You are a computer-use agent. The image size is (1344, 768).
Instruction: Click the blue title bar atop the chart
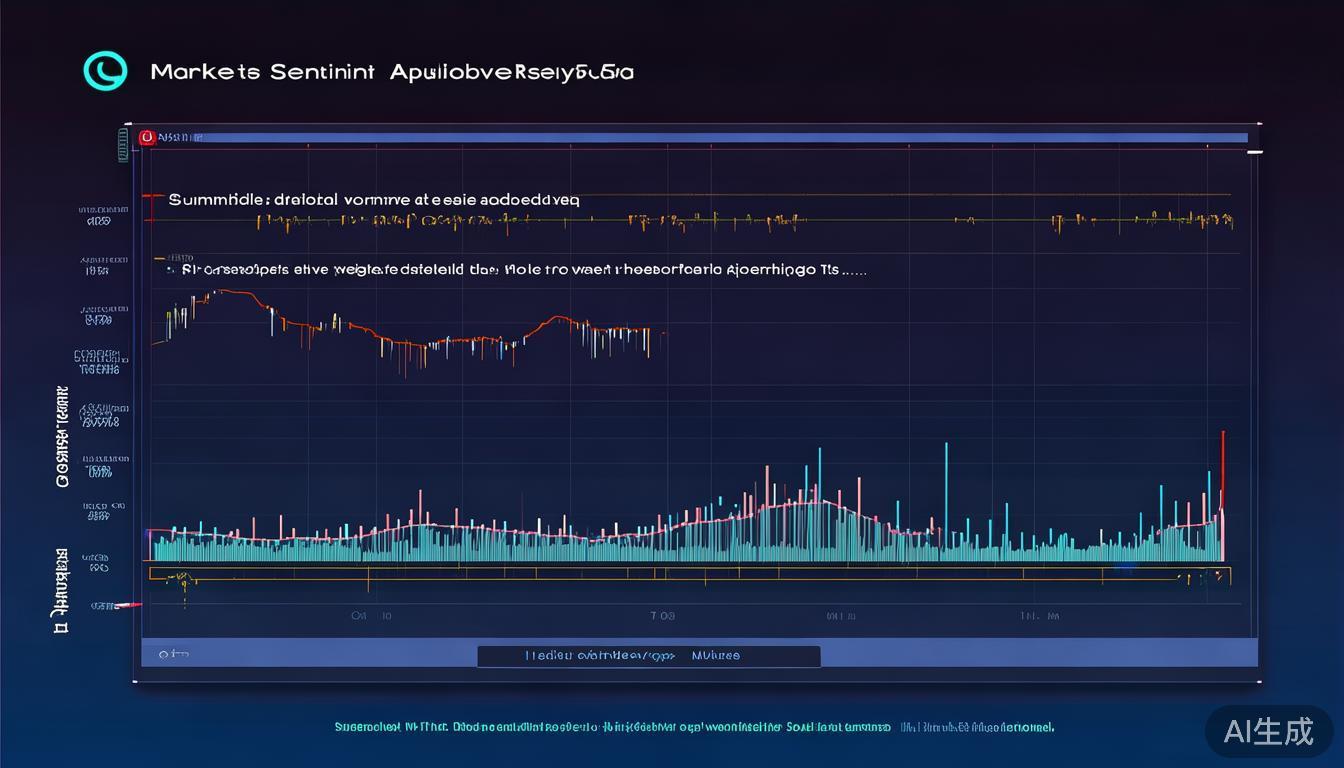pos(700,137)
